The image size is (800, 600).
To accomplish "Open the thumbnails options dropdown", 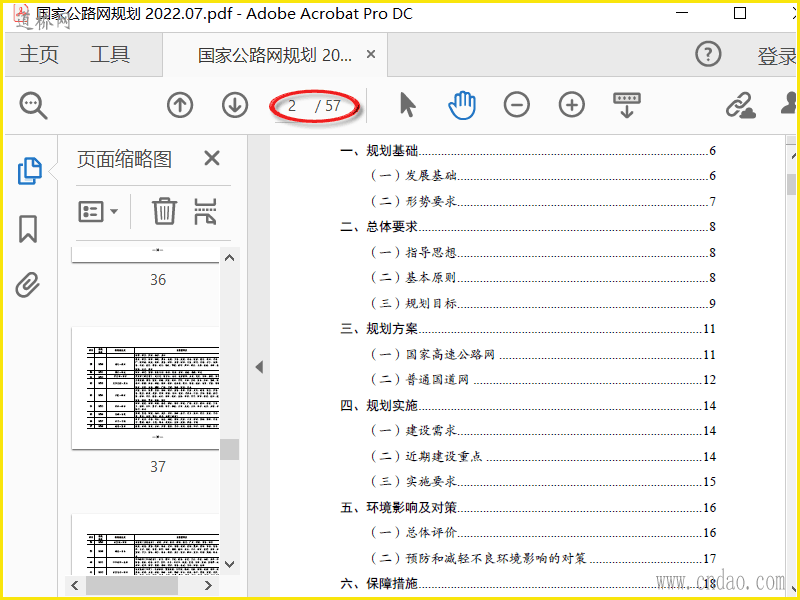I will pyautogui.click(x=98, y=211).
